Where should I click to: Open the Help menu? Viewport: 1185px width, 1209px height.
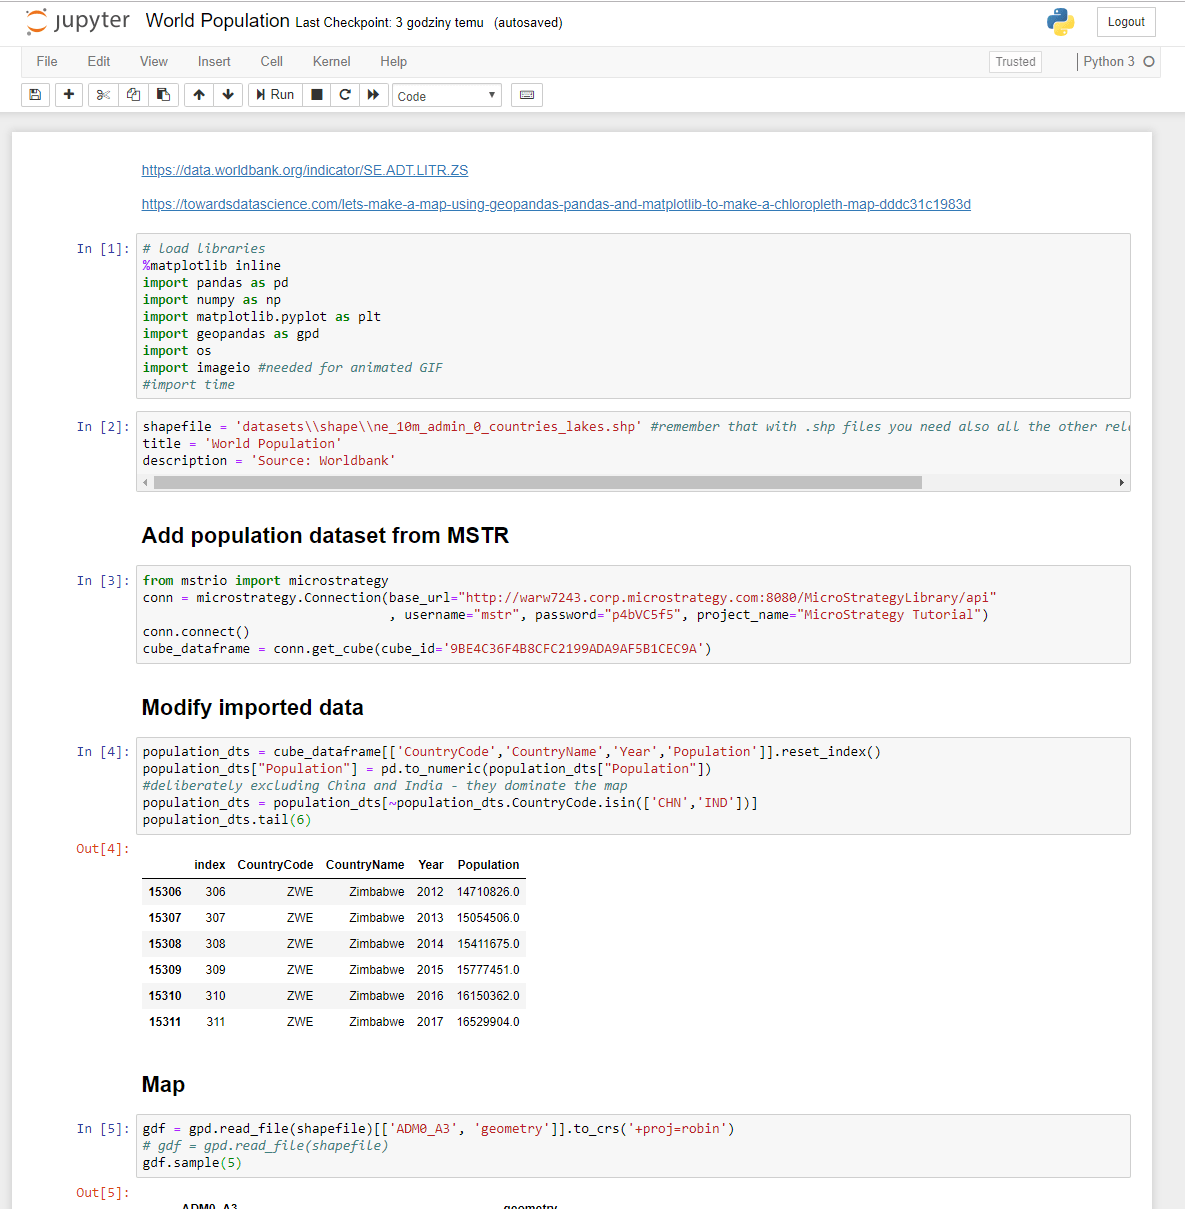point(394,62)
